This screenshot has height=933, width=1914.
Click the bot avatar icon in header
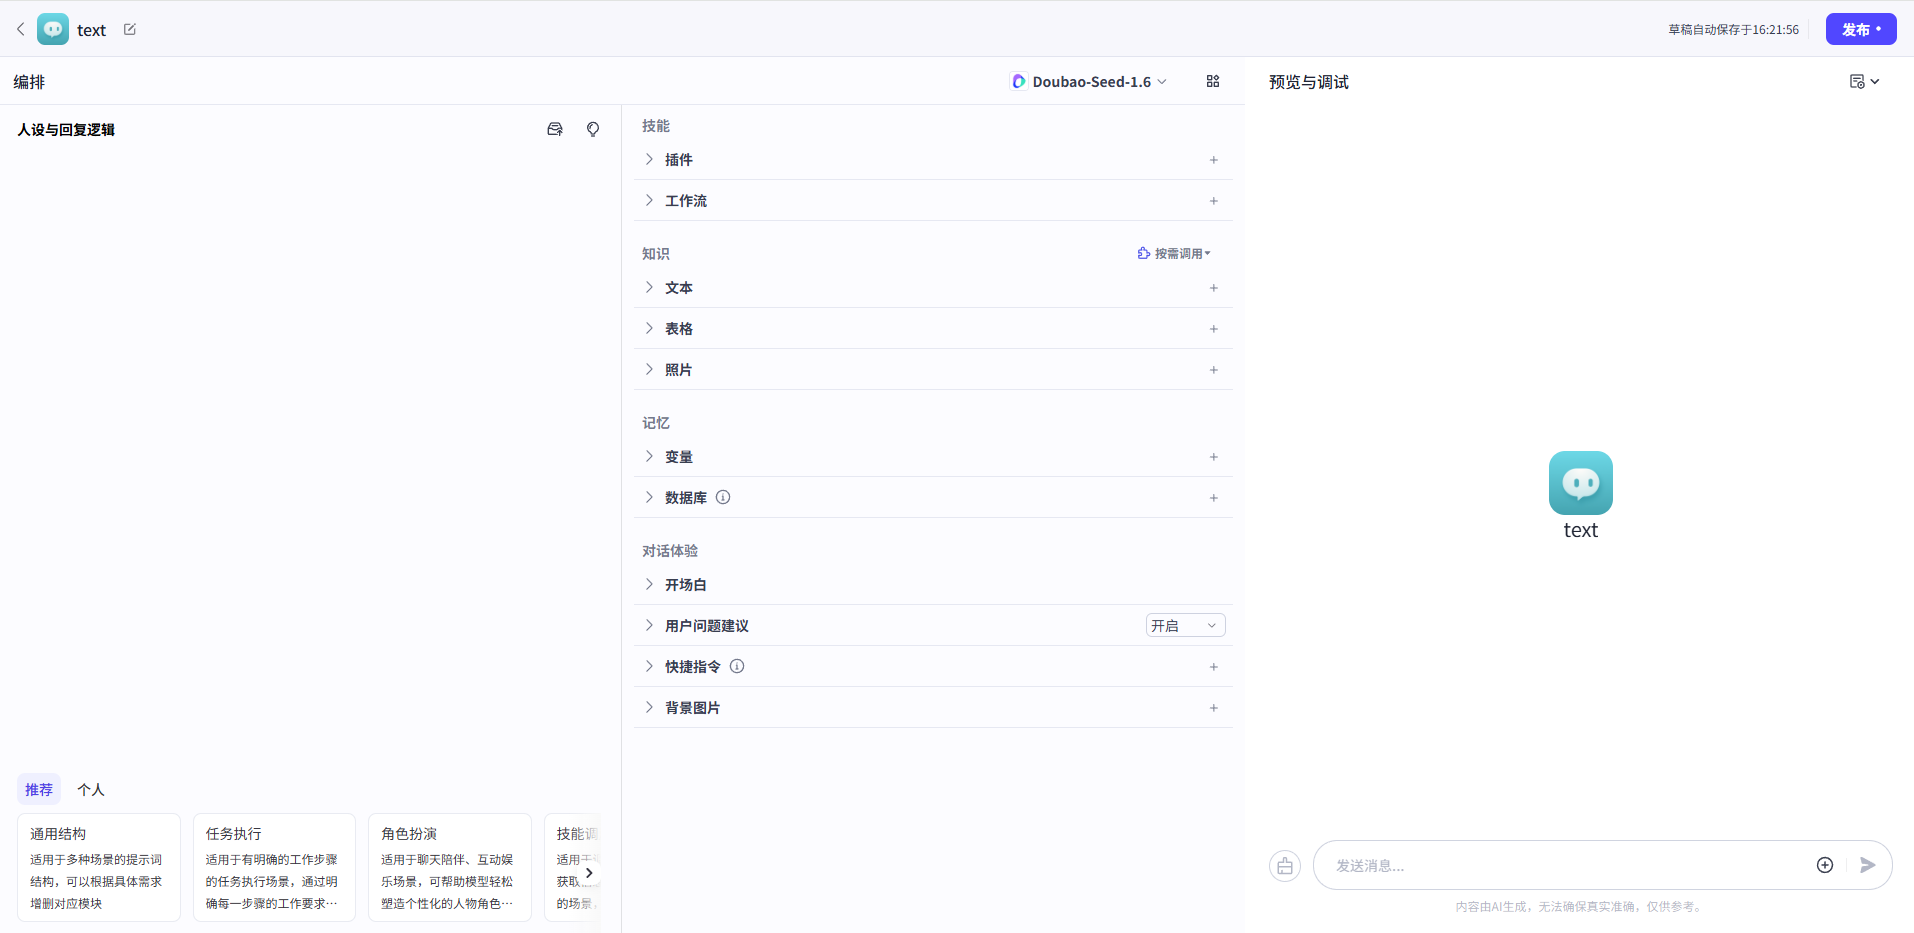[53, 29]
